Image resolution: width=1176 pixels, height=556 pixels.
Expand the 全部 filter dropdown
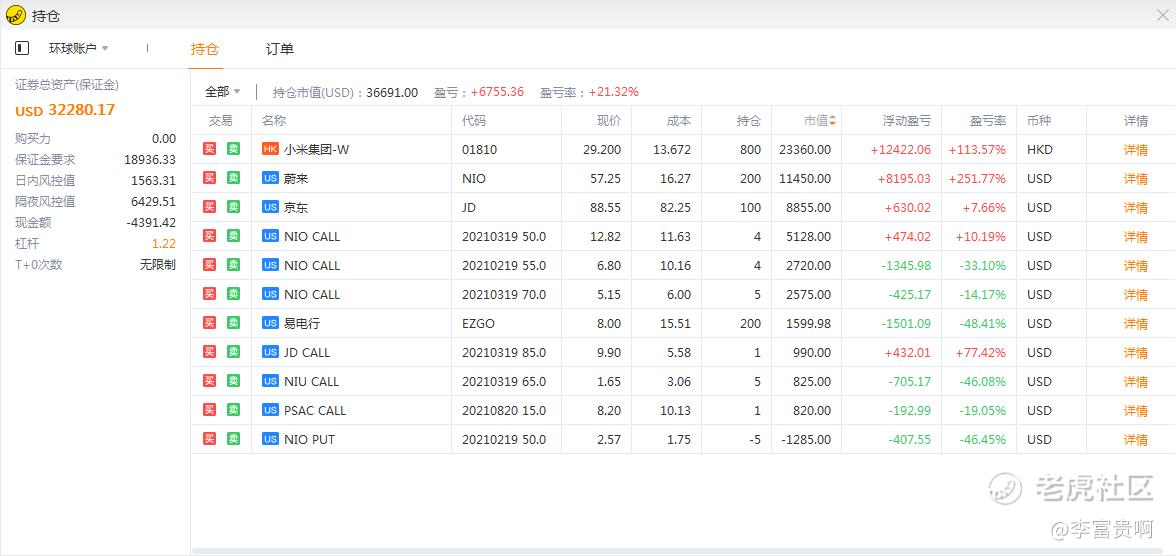[223, 92]
